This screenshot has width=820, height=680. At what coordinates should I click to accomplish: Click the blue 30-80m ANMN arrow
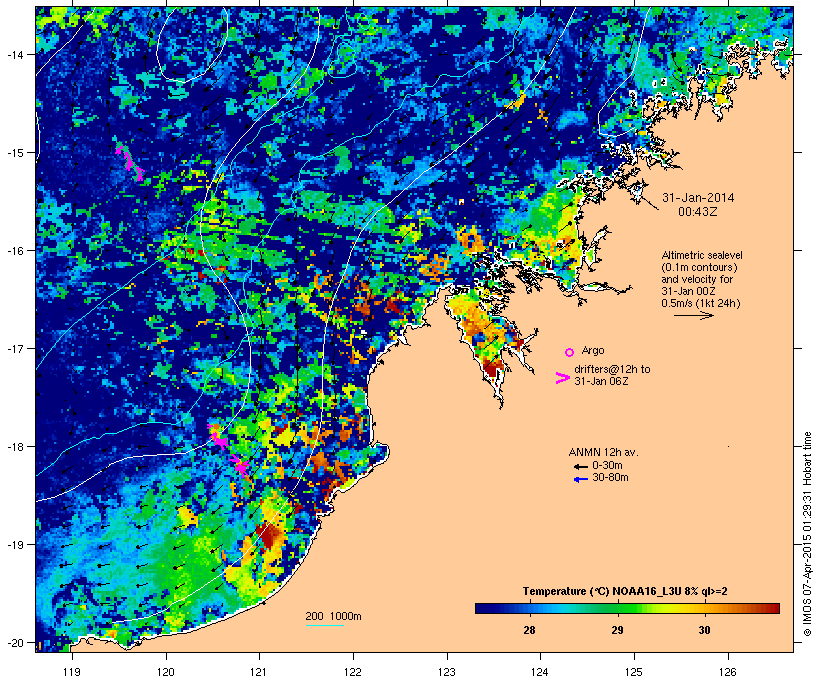pos(580,479)
